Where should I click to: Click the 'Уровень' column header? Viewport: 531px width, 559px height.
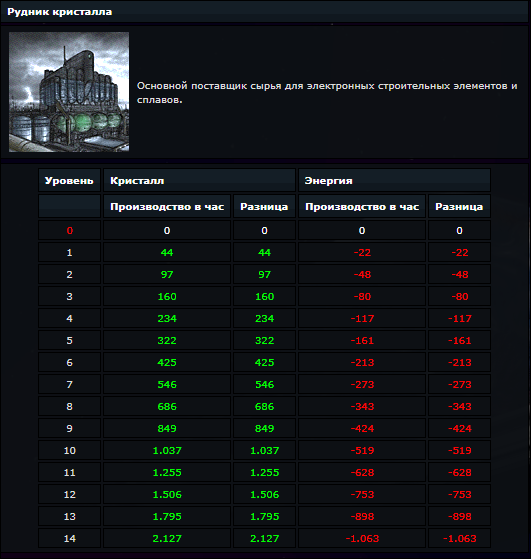coord(69,181)
